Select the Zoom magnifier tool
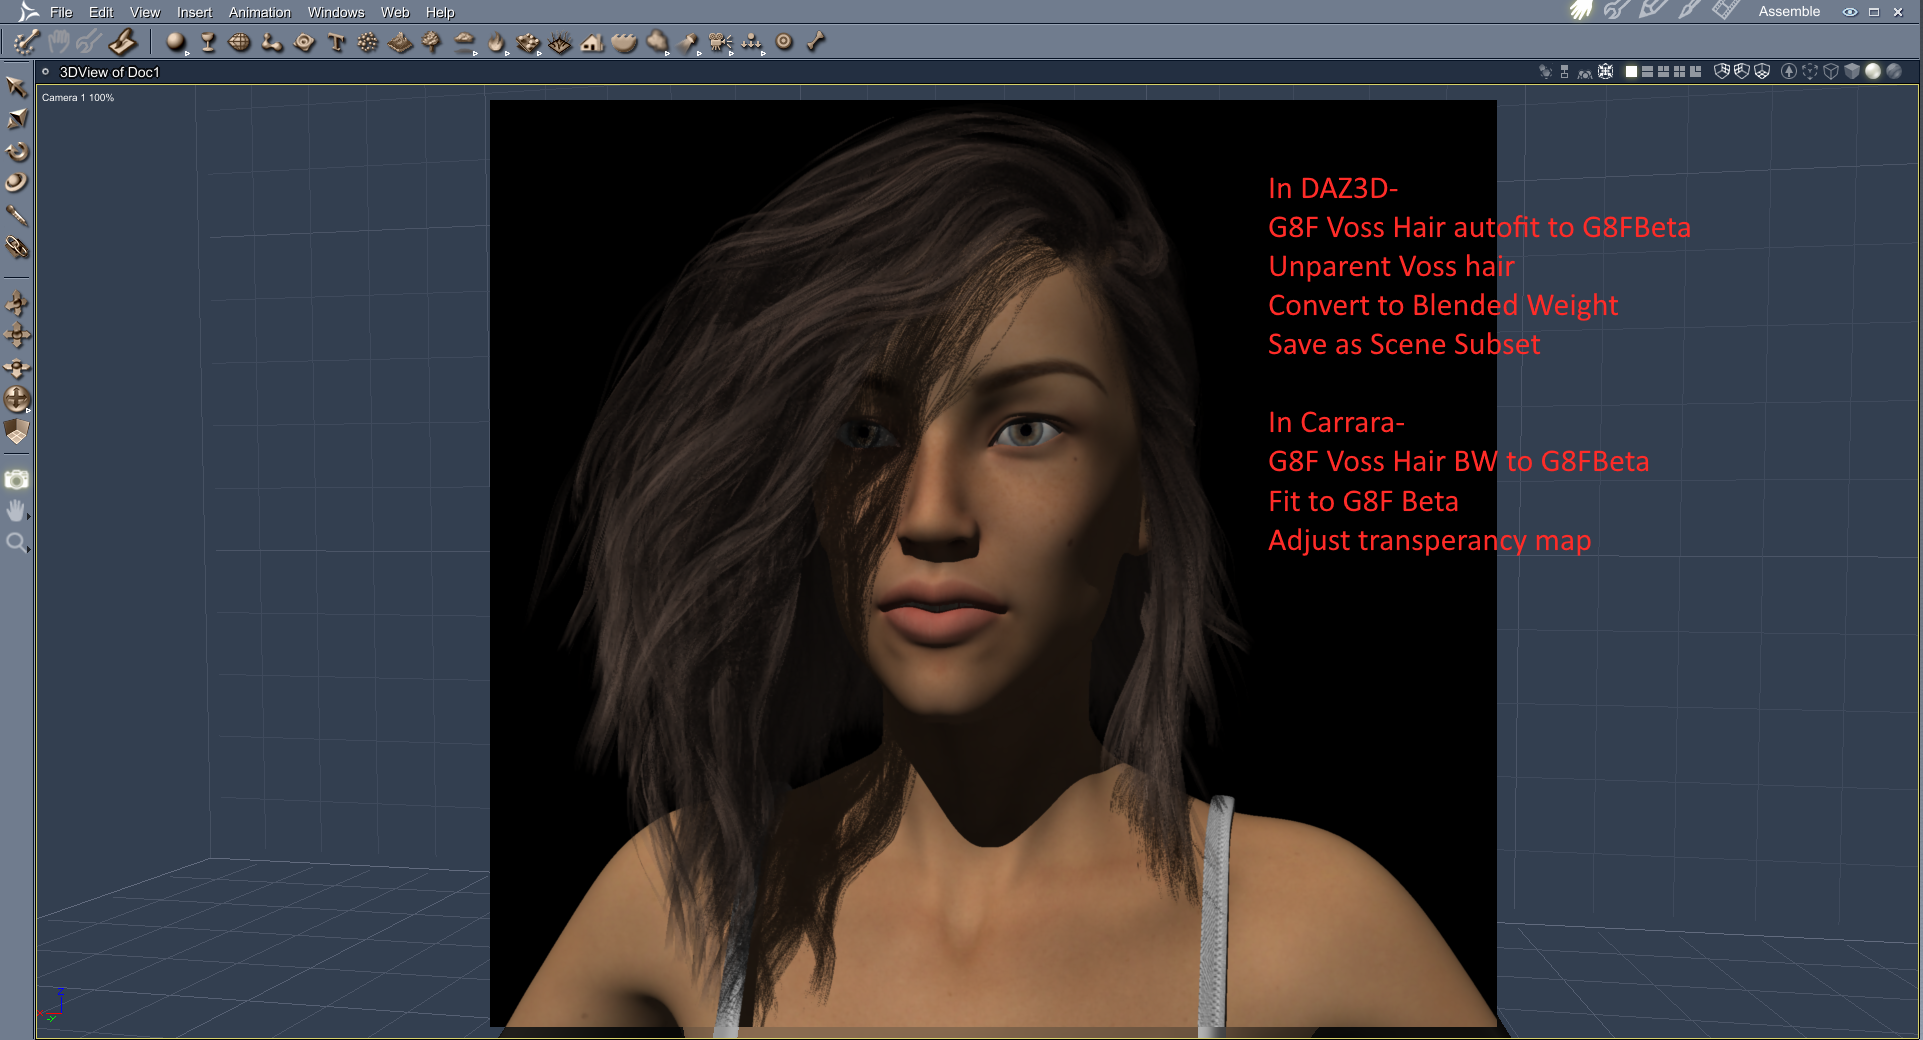 tap(17, 543)
